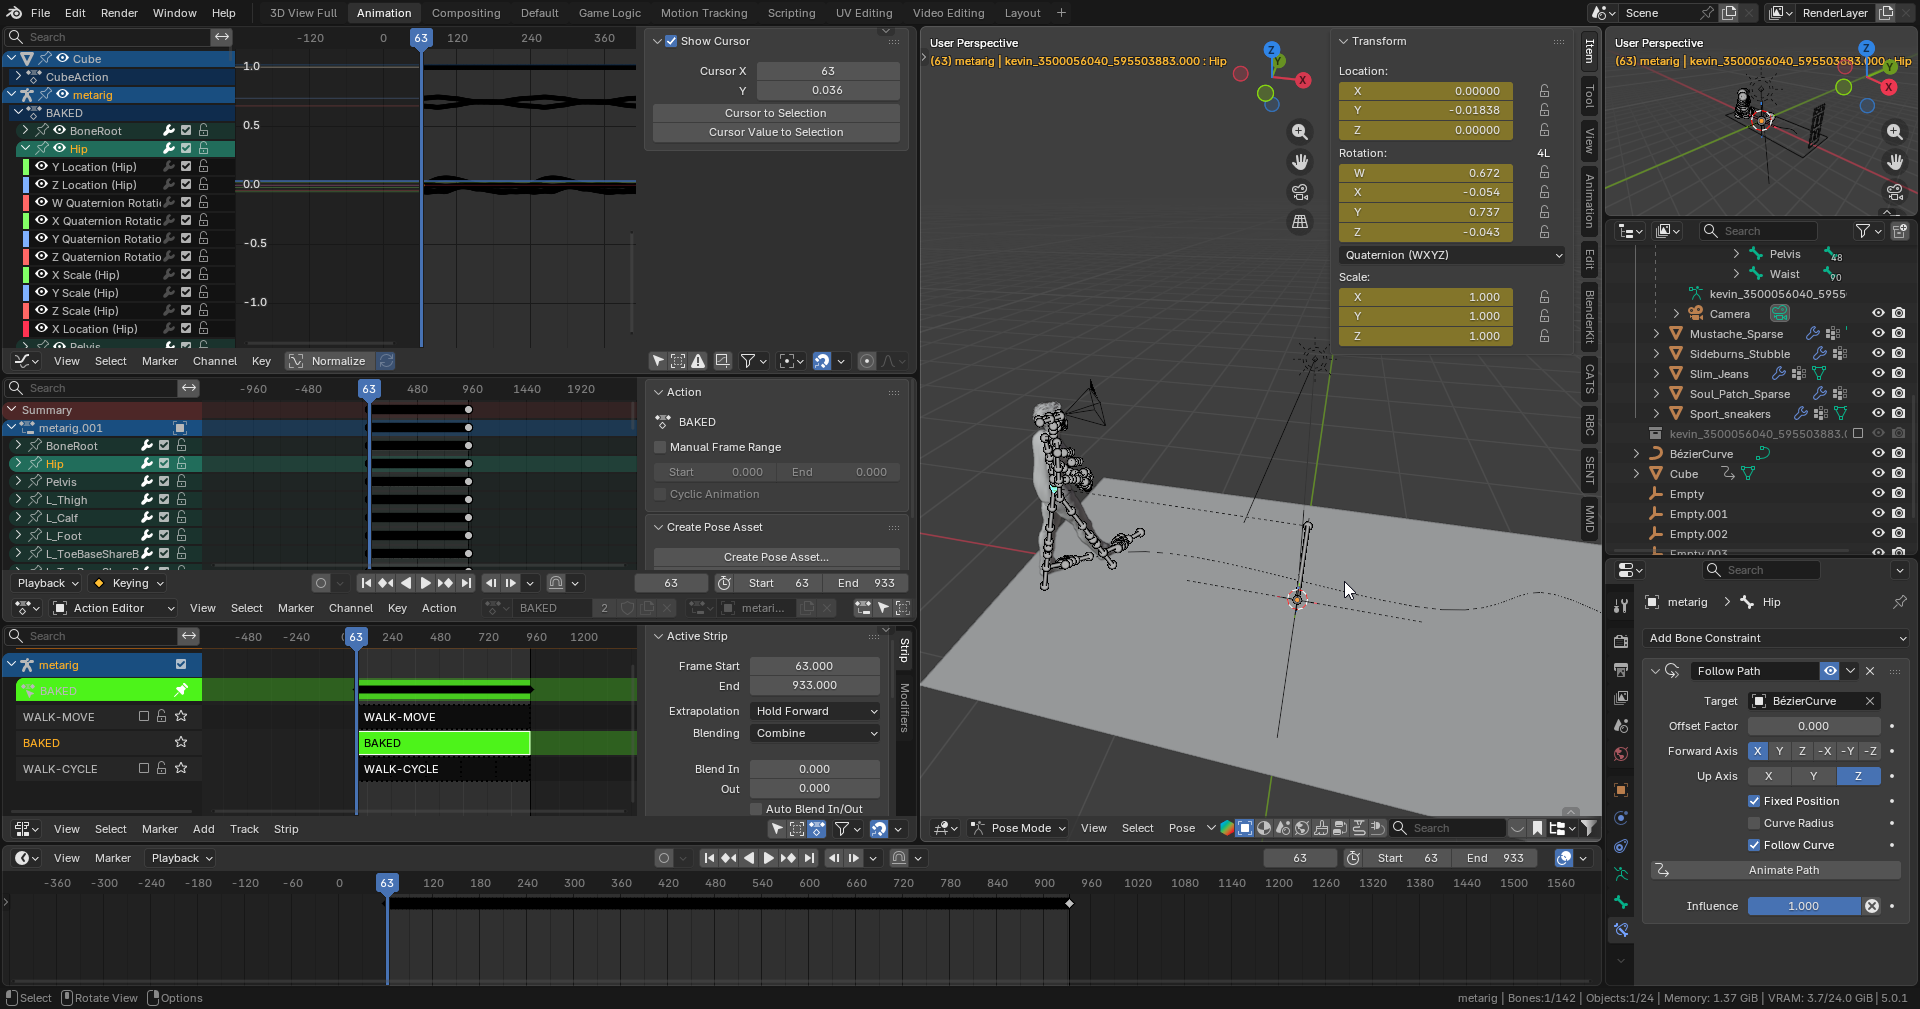Open the Pose Mode dropdown

[1019, 828]
